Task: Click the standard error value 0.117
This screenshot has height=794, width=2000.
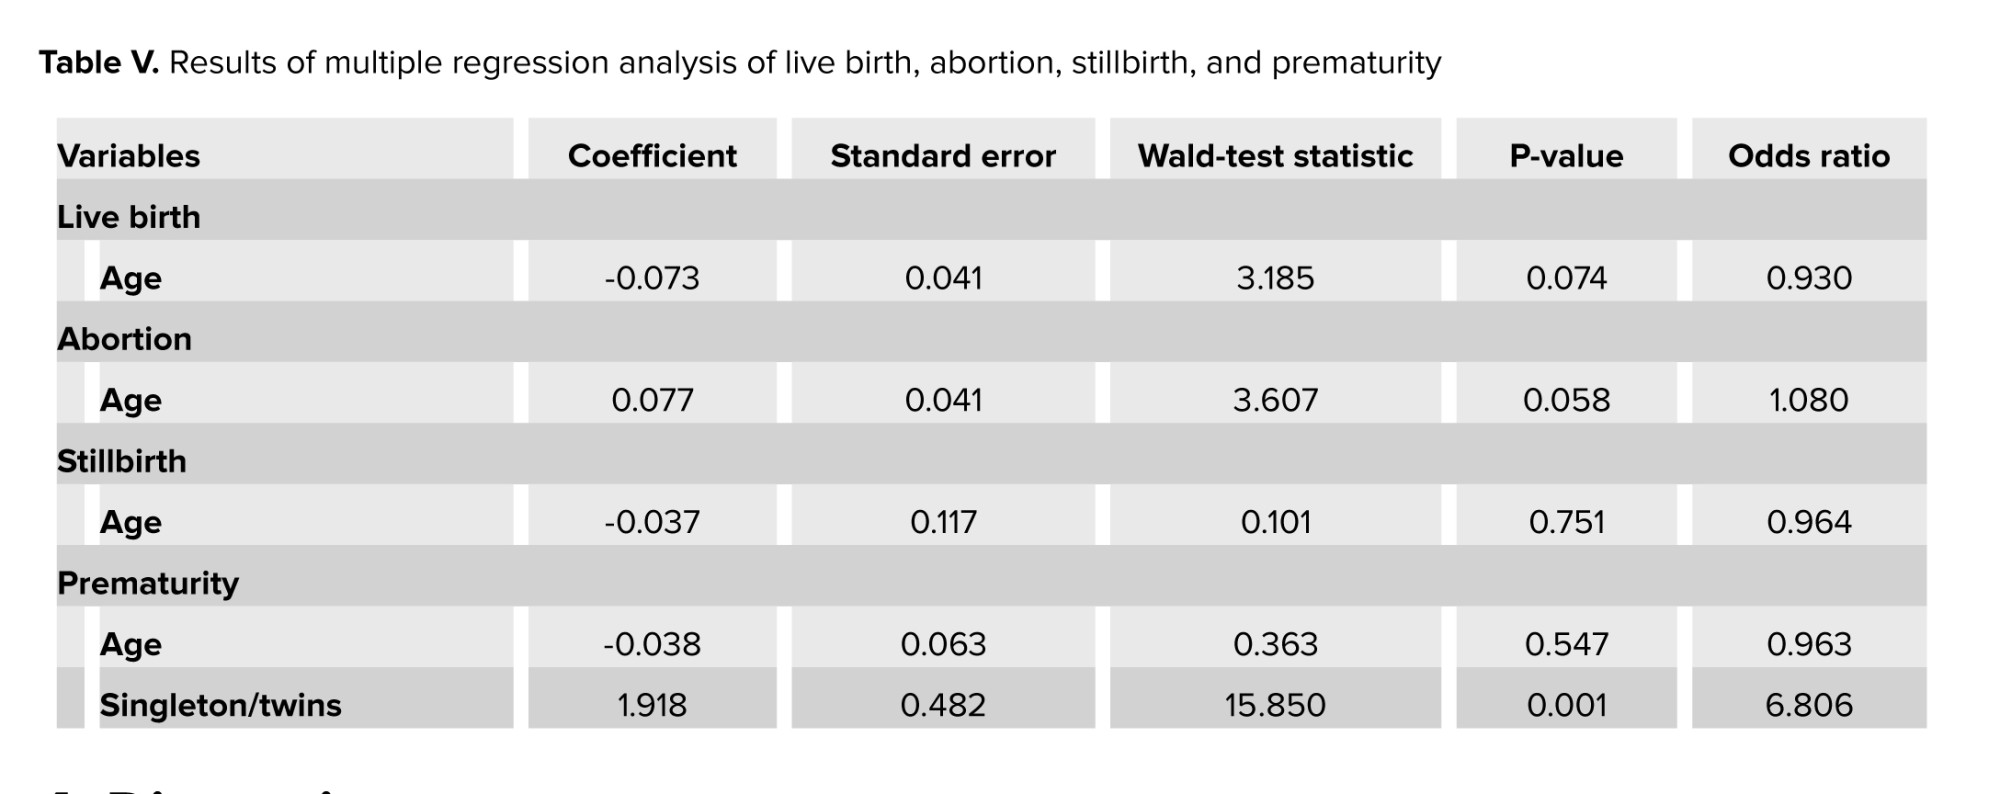Action: pyautogui.click(x=943, y=522)
